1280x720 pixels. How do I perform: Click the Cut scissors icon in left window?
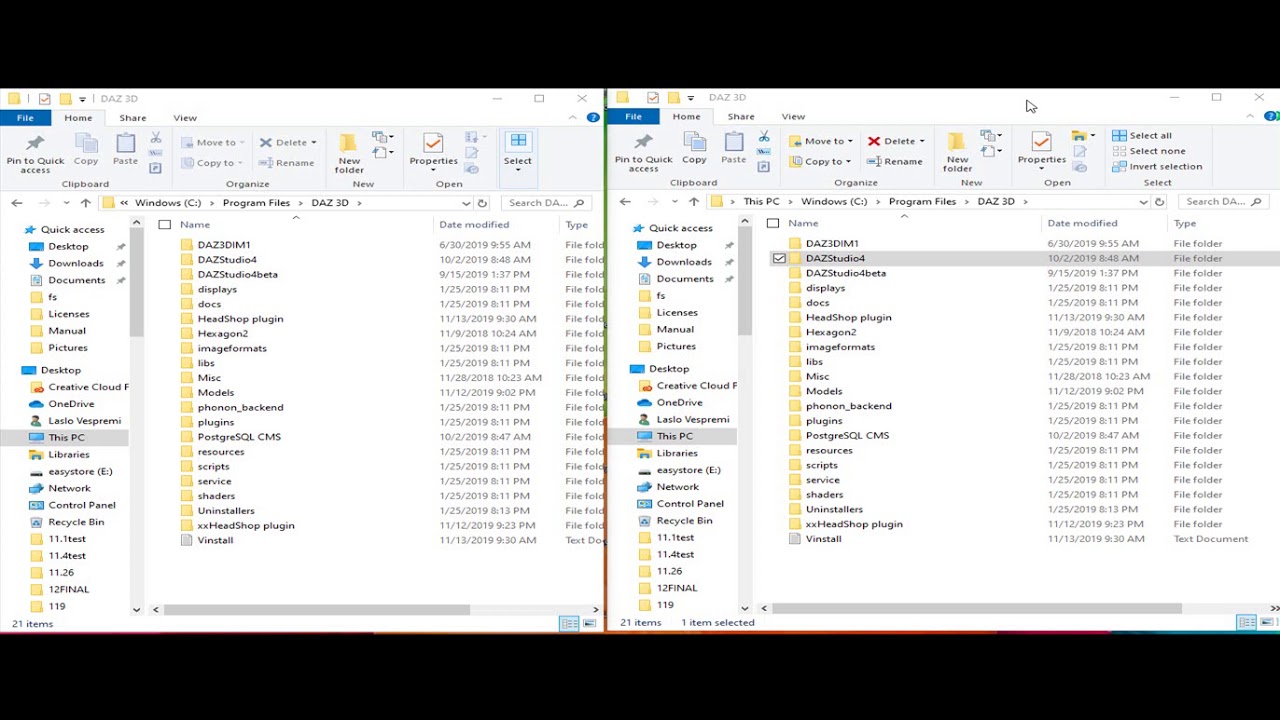click(x=156, y=137)
